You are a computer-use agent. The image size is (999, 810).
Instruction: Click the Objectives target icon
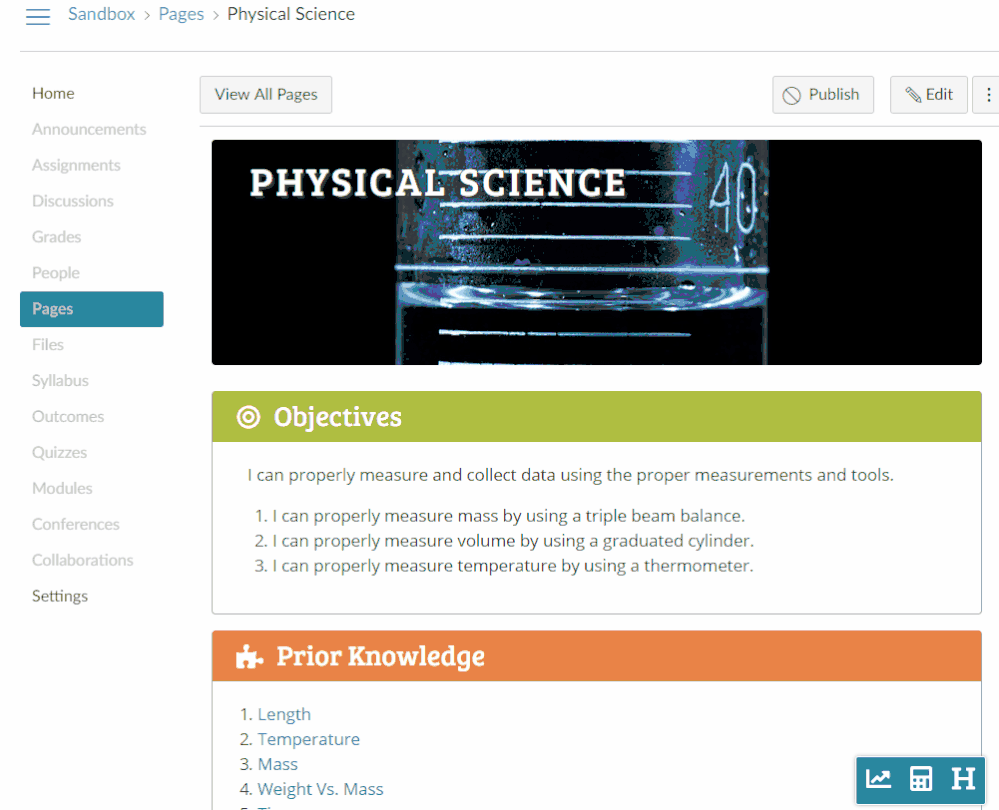tap(248, 417)
